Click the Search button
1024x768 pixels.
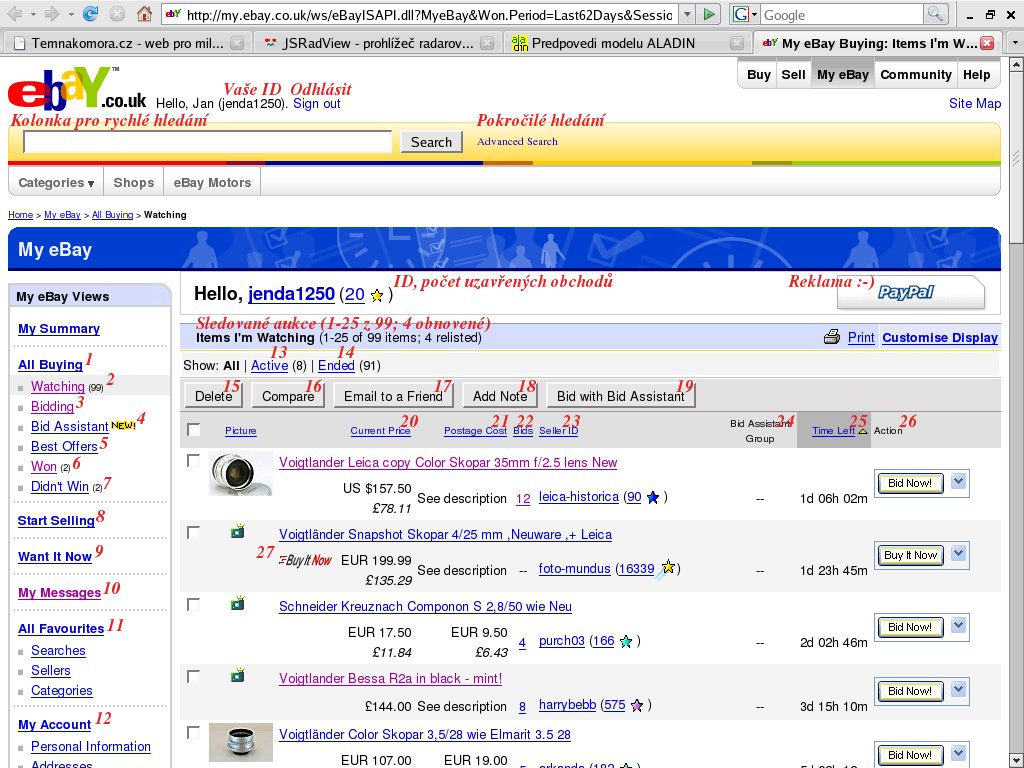click(x=431, y=142)
